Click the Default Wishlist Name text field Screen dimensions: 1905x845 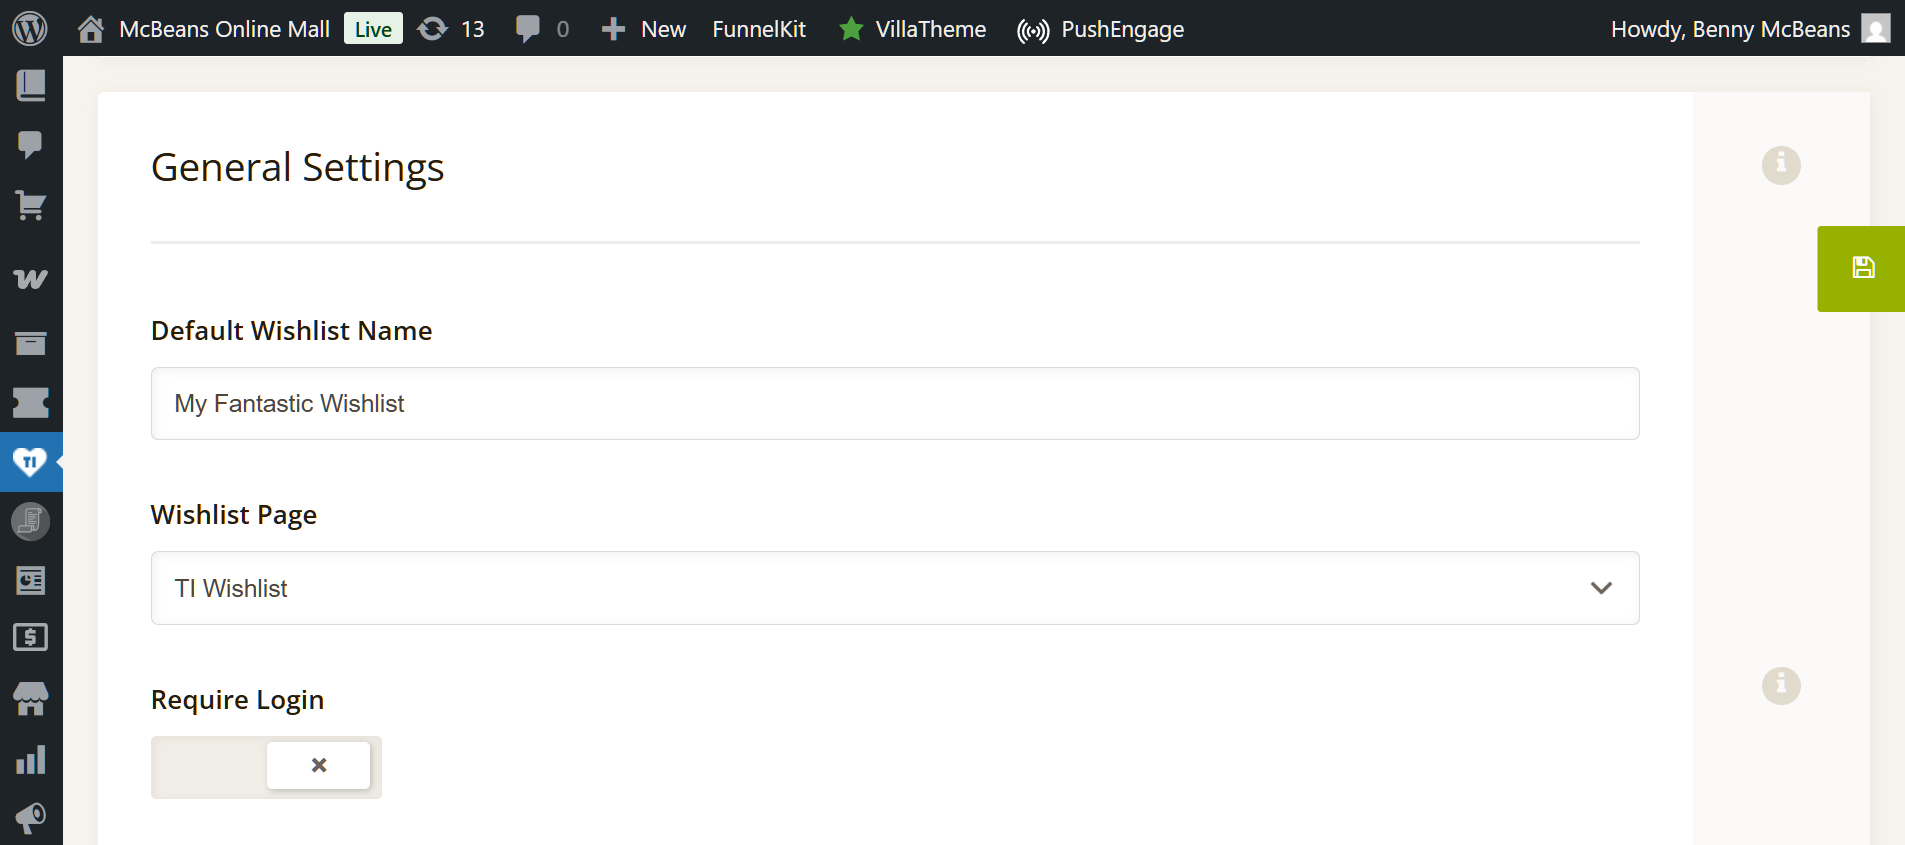(x=894, y=404)
